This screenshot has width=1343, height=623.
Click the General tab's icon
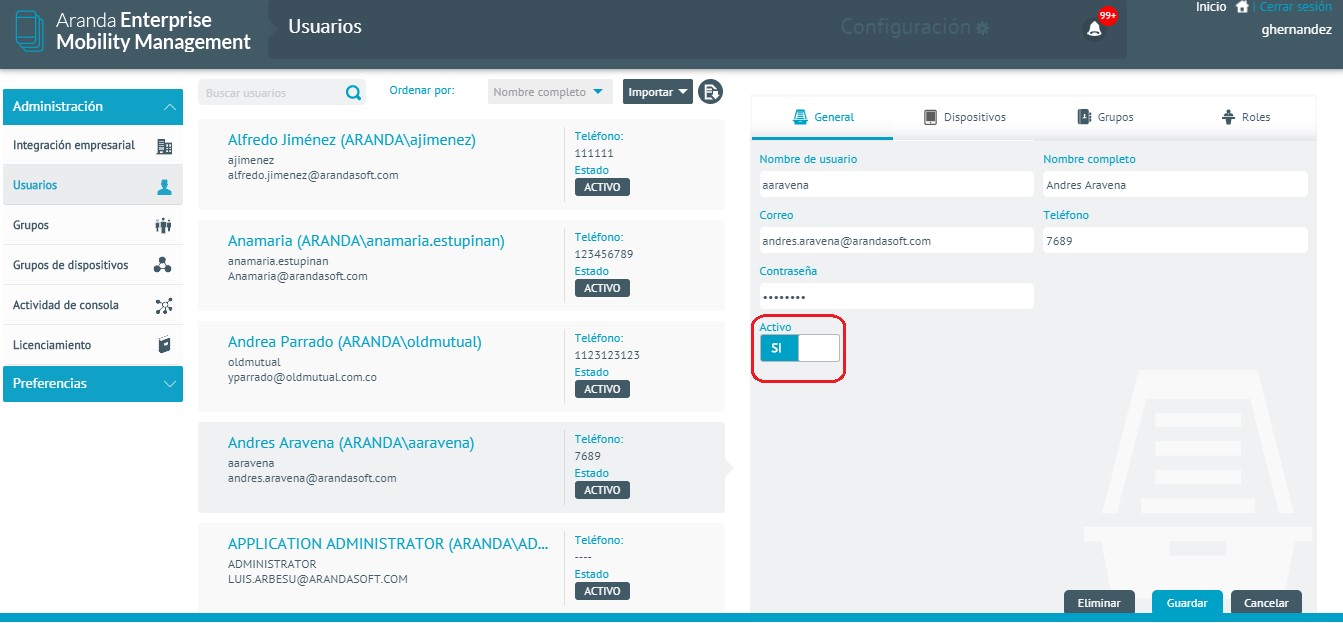[800, 117]
